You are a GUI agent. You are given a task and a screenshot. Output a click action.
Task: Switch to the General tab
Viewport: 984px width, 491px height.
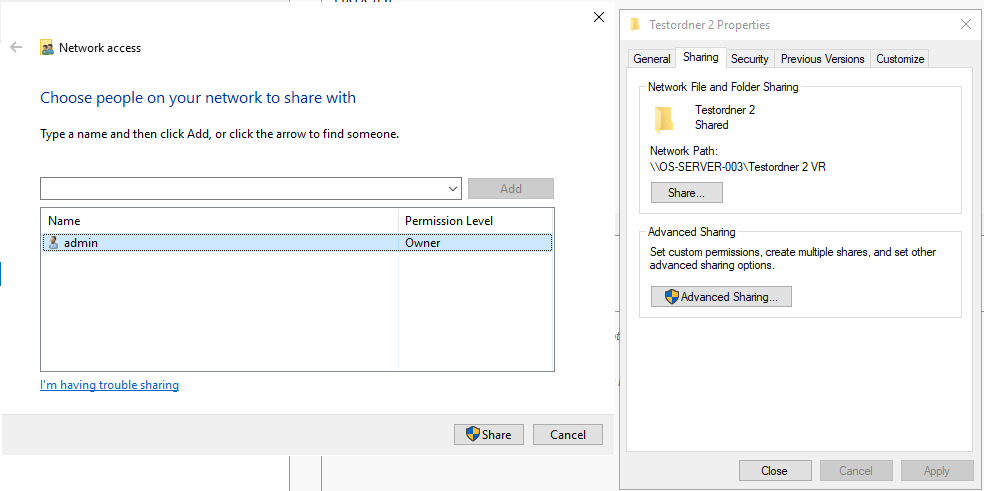[651, 58]
